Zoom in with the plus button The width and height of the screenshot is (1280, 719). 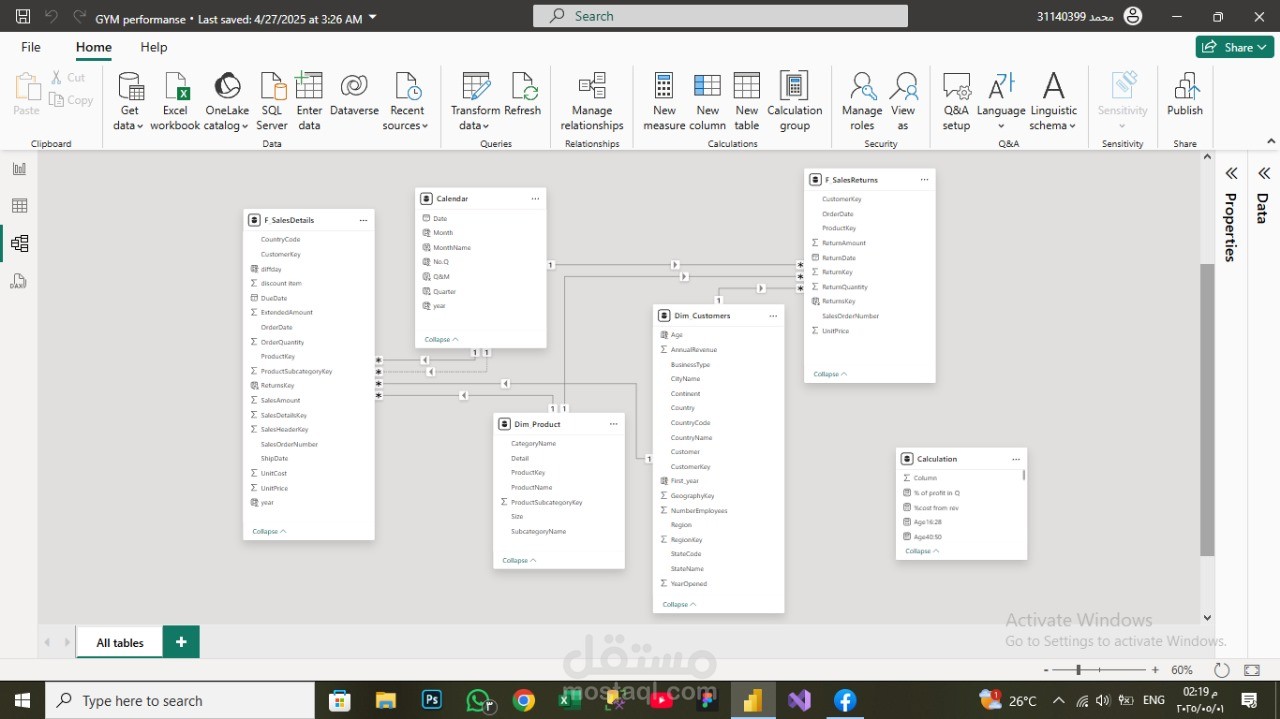(1155, 670)
